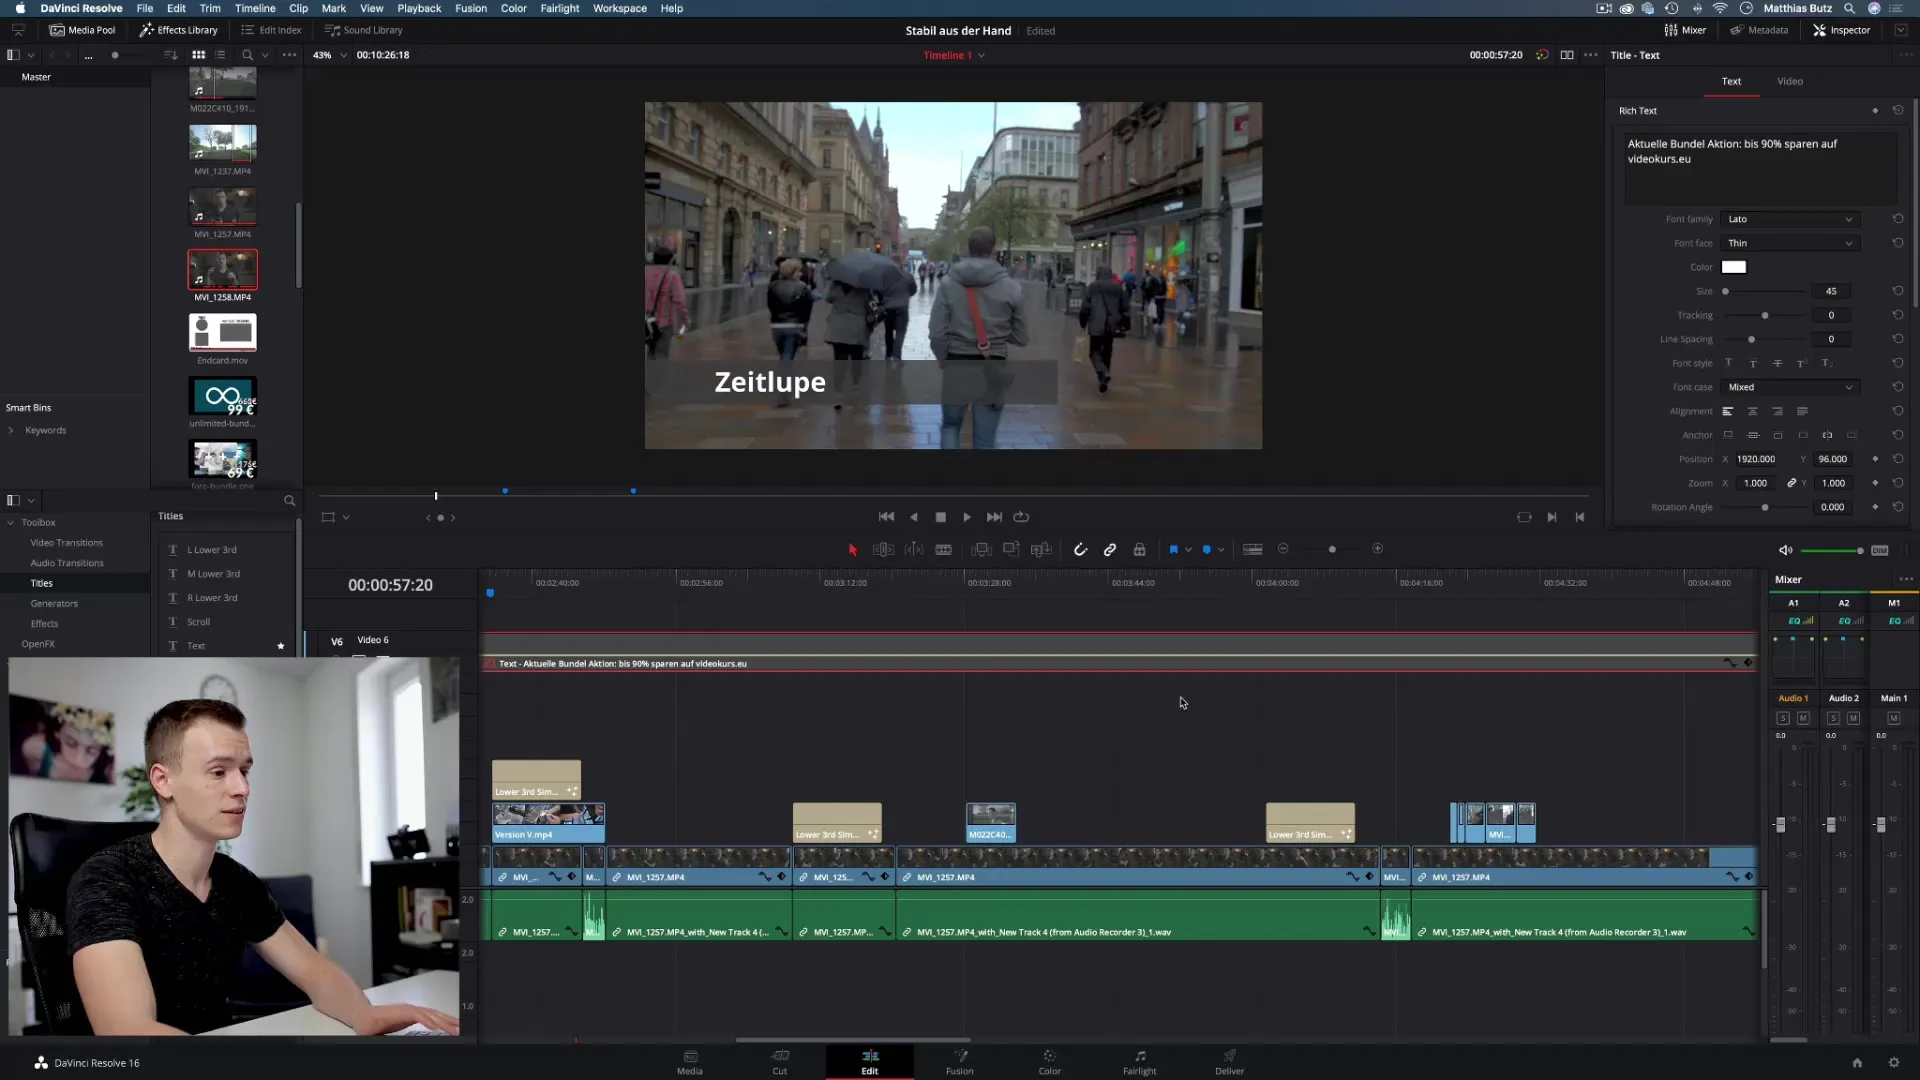Set text alignment to justified

(x=1802, y=411)
